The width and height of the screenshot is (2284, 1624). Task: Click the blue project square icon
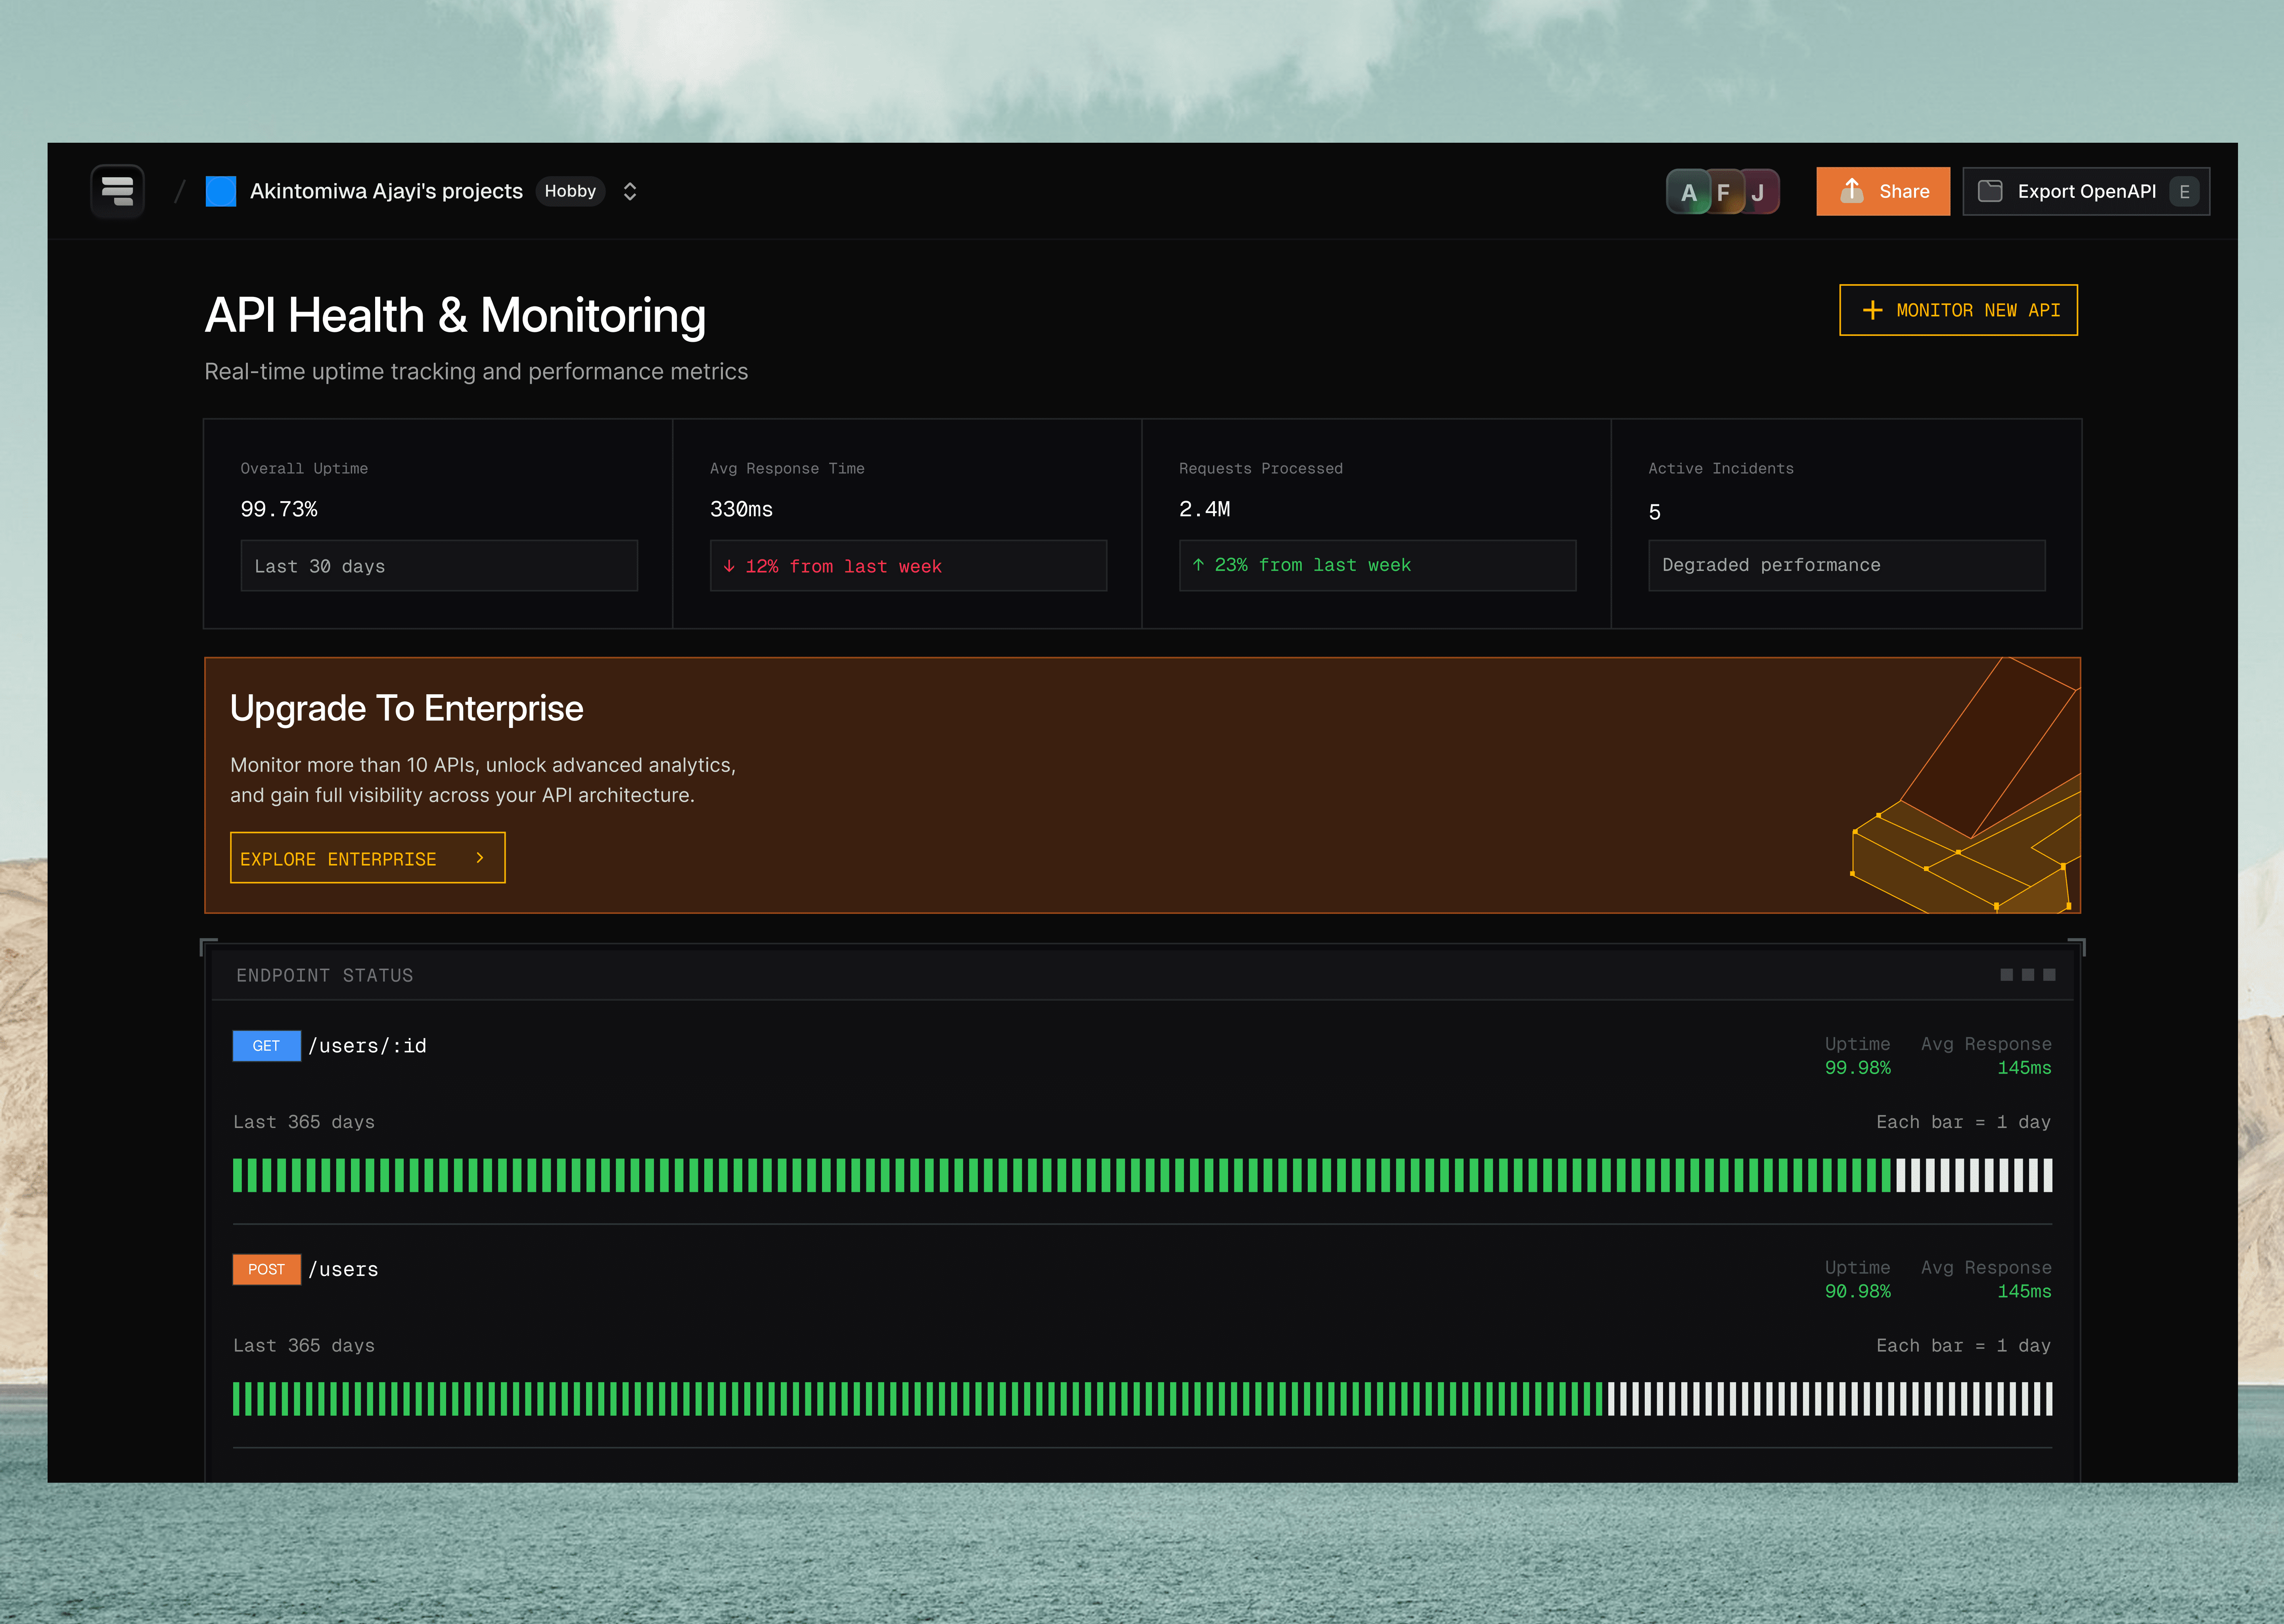[220, 191]
